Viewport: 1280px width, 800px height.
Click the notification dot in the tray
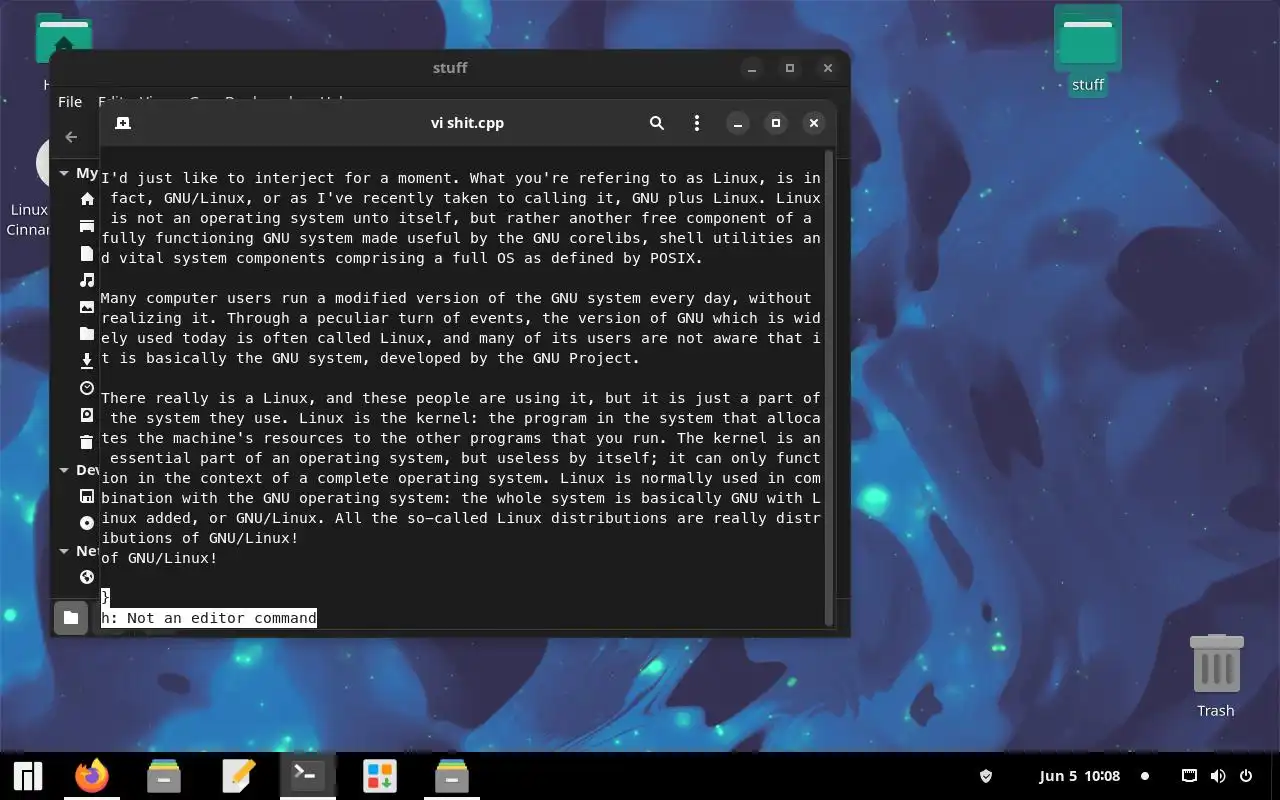point(1145,776)
